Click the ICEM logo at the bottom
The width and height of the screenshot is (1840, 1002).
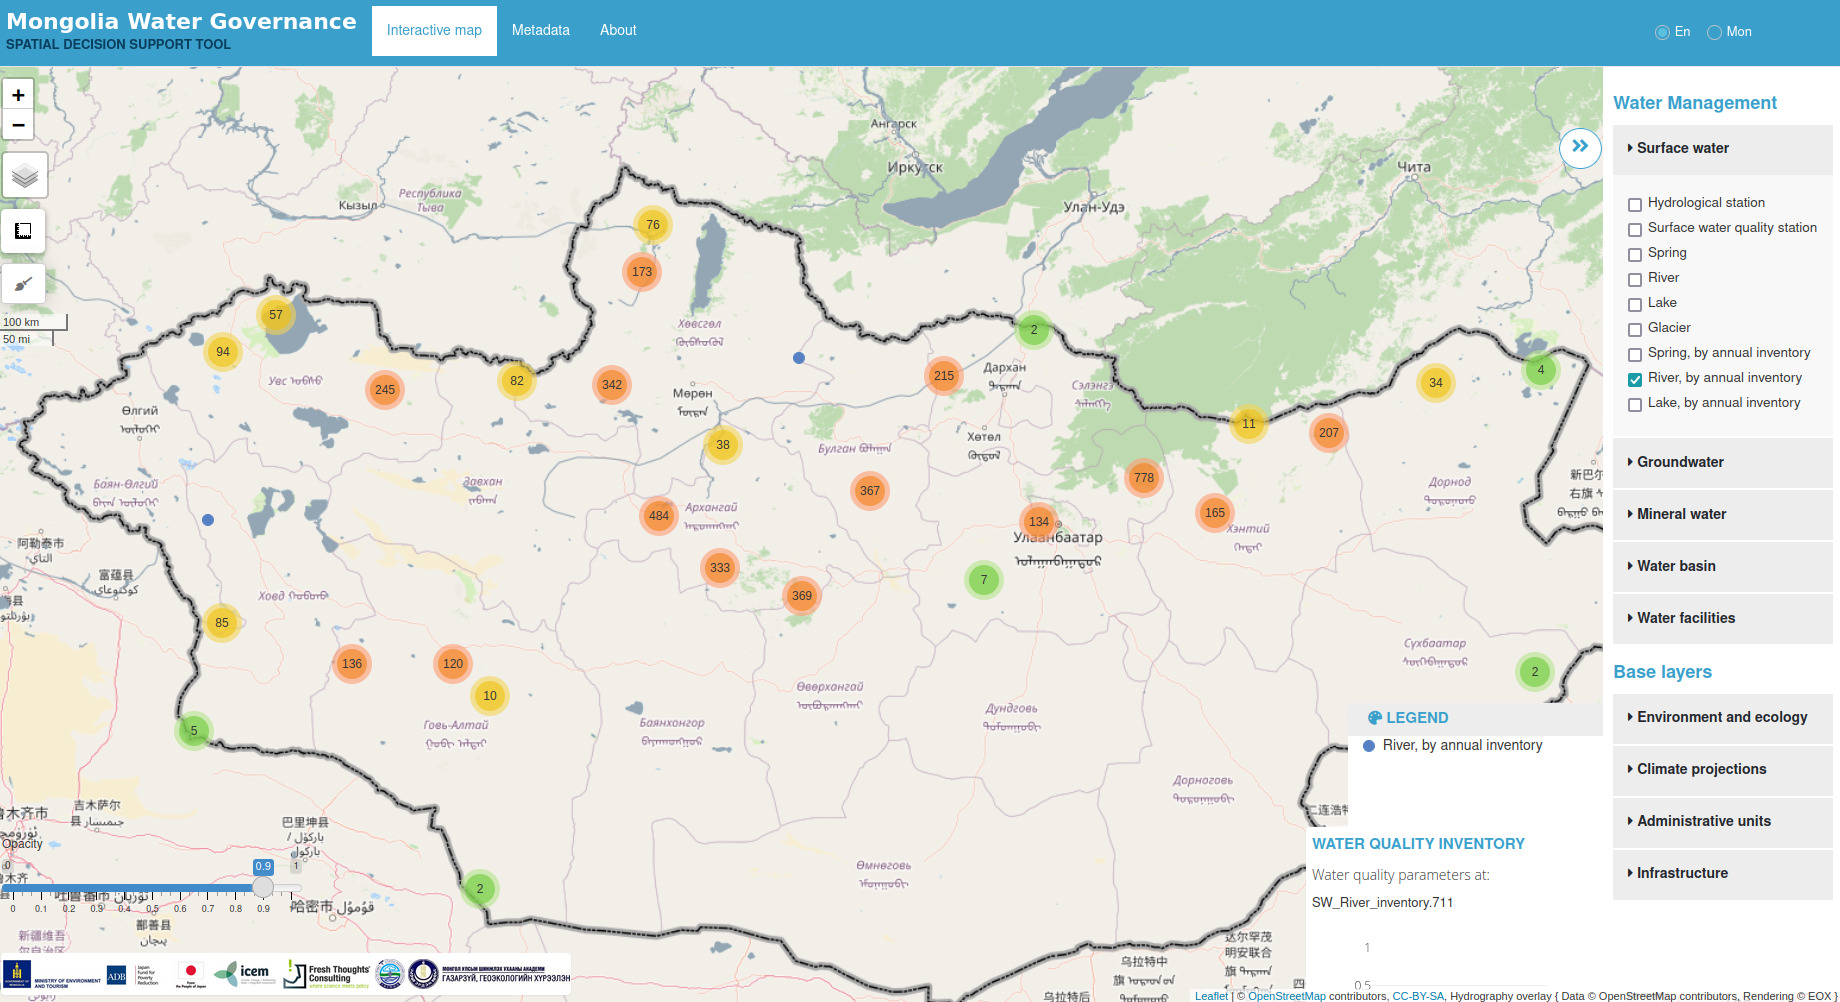[245, 972]
